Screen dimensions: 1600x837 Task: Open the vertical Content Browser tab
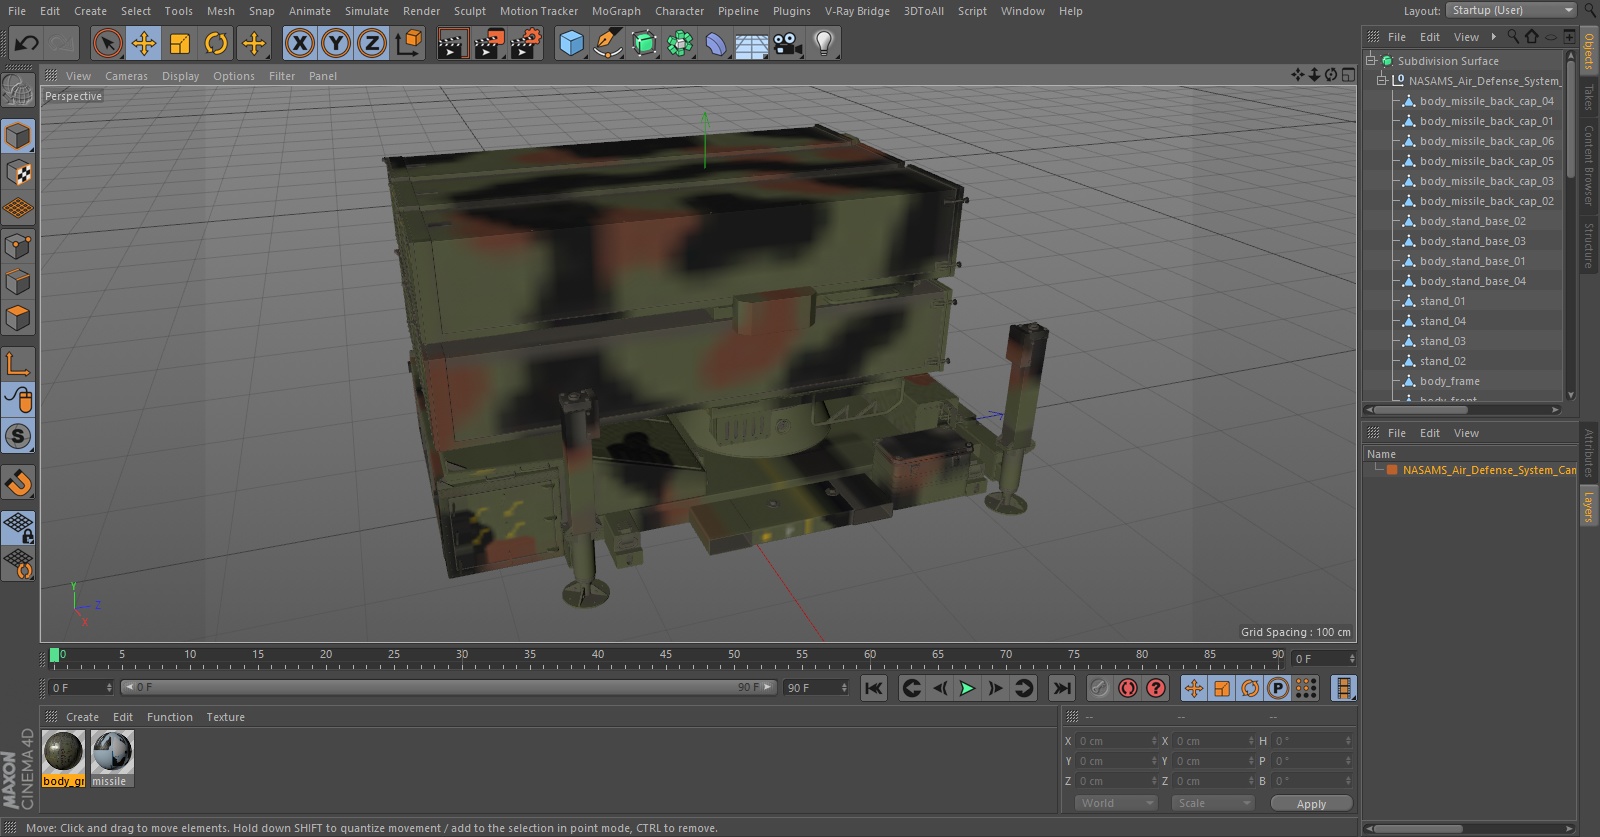pyautogui.click(x=1588, y=165)
